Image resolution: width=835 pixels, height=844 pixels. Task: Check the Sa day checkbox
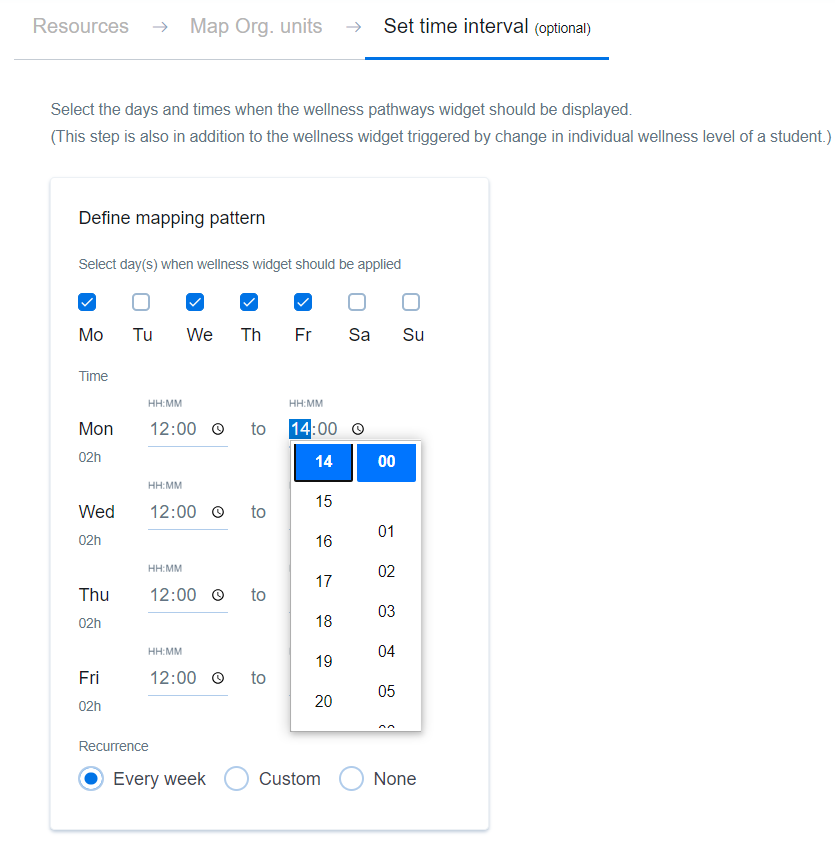pos(357,302)
